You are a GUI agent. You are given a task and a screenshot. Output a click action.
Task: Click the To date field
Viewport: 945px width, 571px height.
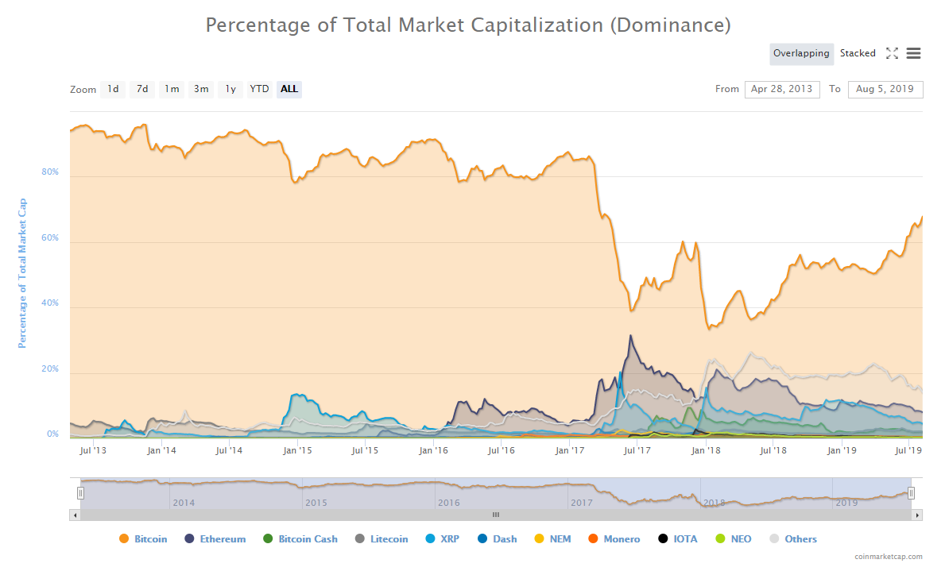click(885, 89)
